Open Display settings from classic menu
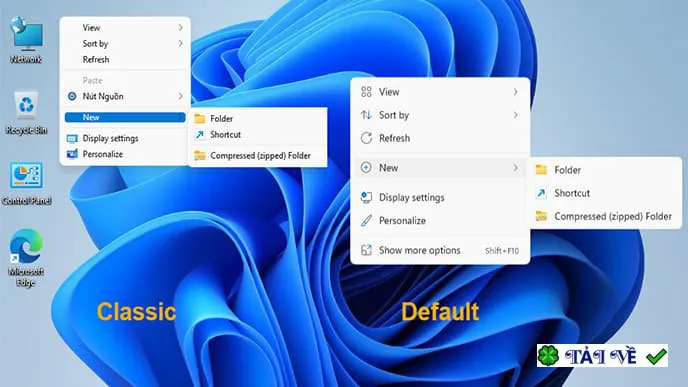The height and width of the screenshot is (387, 688). (x=125, y=138)
